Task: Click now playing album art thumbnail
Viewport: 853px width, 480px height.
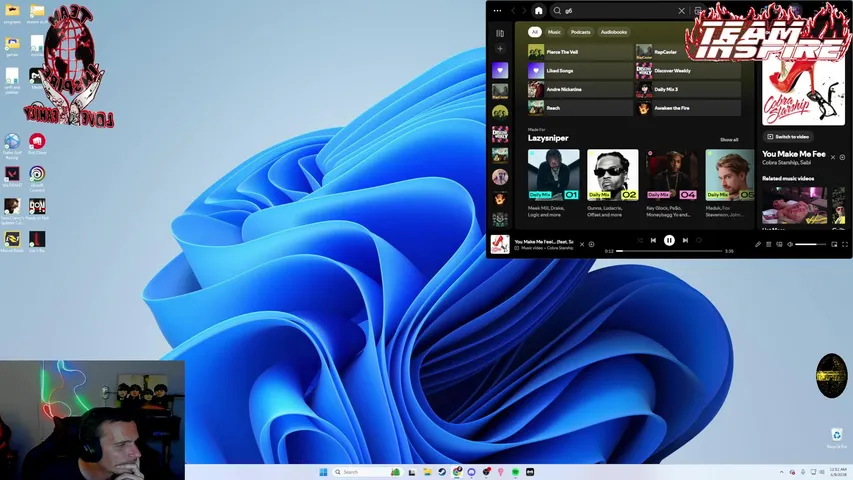Action: click(x=500, y=244)
